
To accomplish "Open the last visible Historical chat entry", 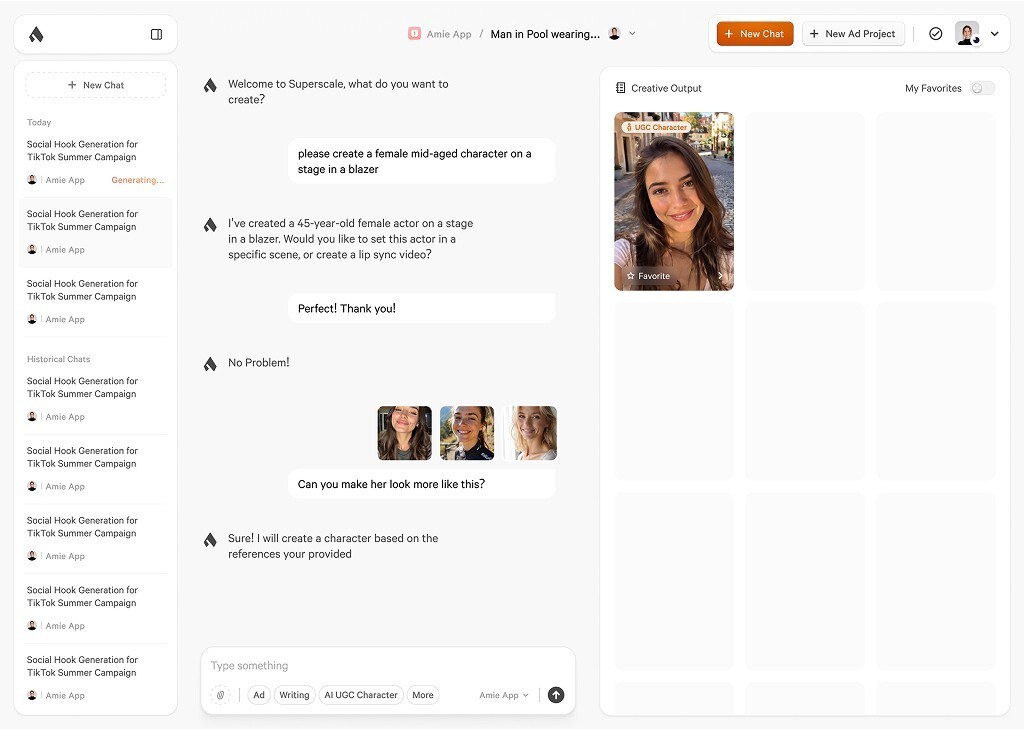I will [x=96, y=677].
